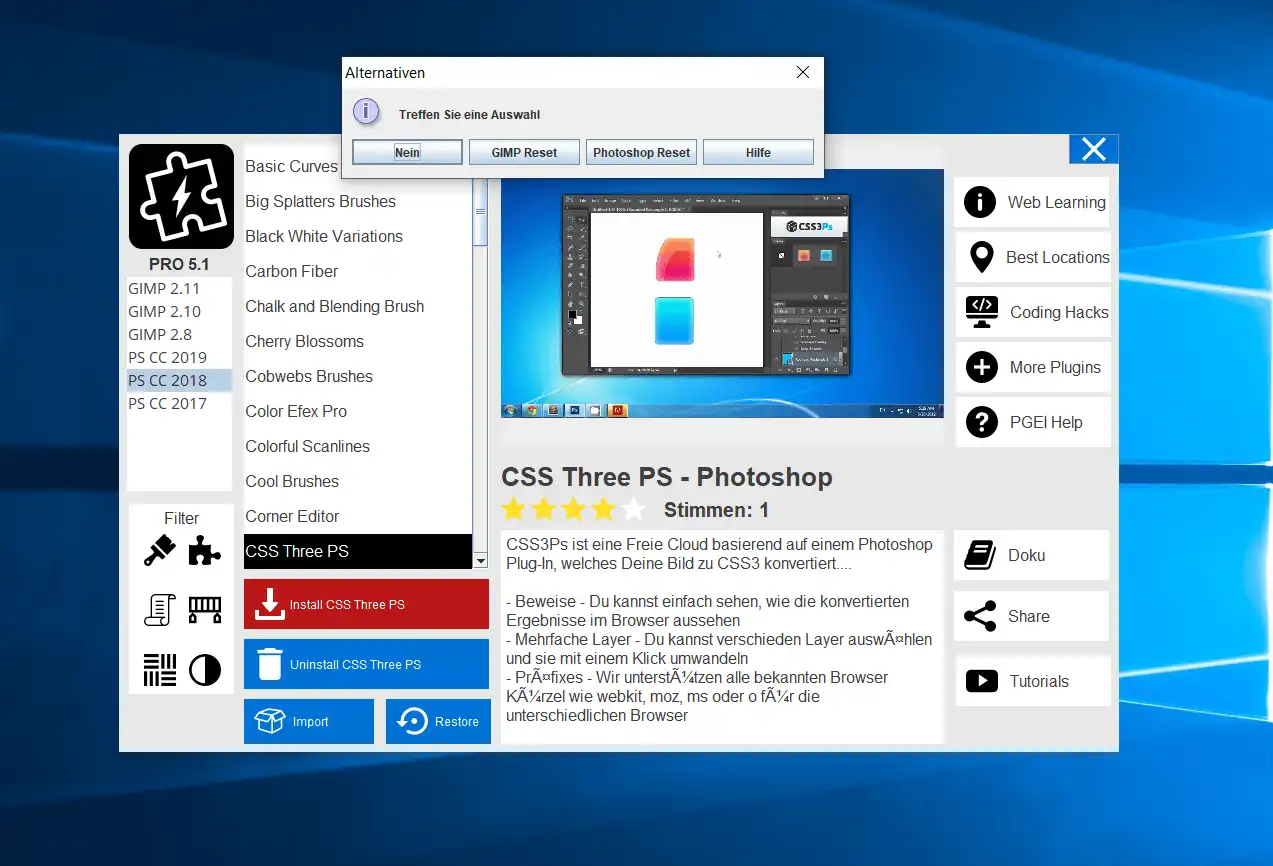This screenshot has width=1273, height=866.
Task: Click the Best Locations pin icon
Action: (x=982, y=257)
